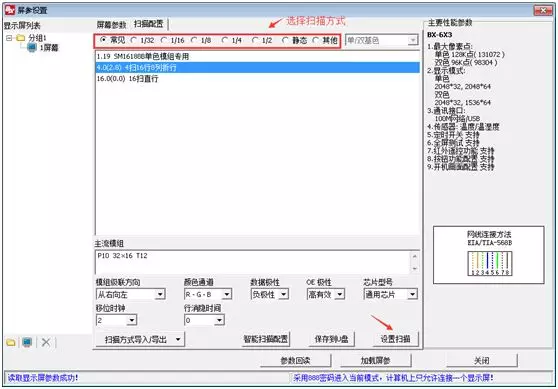Collapse the 分组1 tree node
The width and height of the screenshot is (558, 389).
(9, 38)
